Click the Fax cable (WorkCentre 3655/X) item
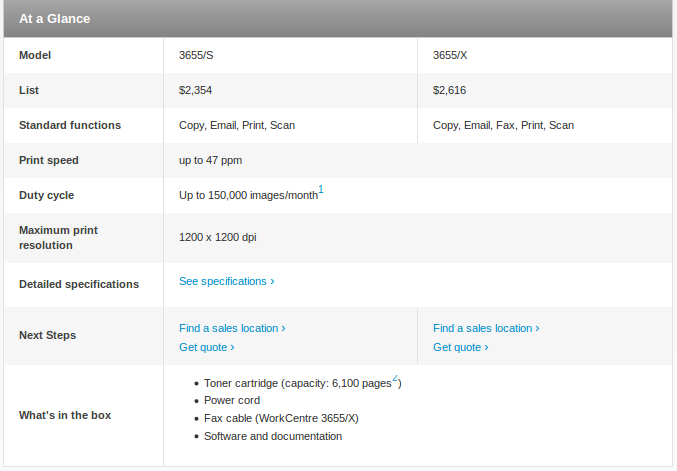Screen dimensions: 677x471 pos(282,418)
